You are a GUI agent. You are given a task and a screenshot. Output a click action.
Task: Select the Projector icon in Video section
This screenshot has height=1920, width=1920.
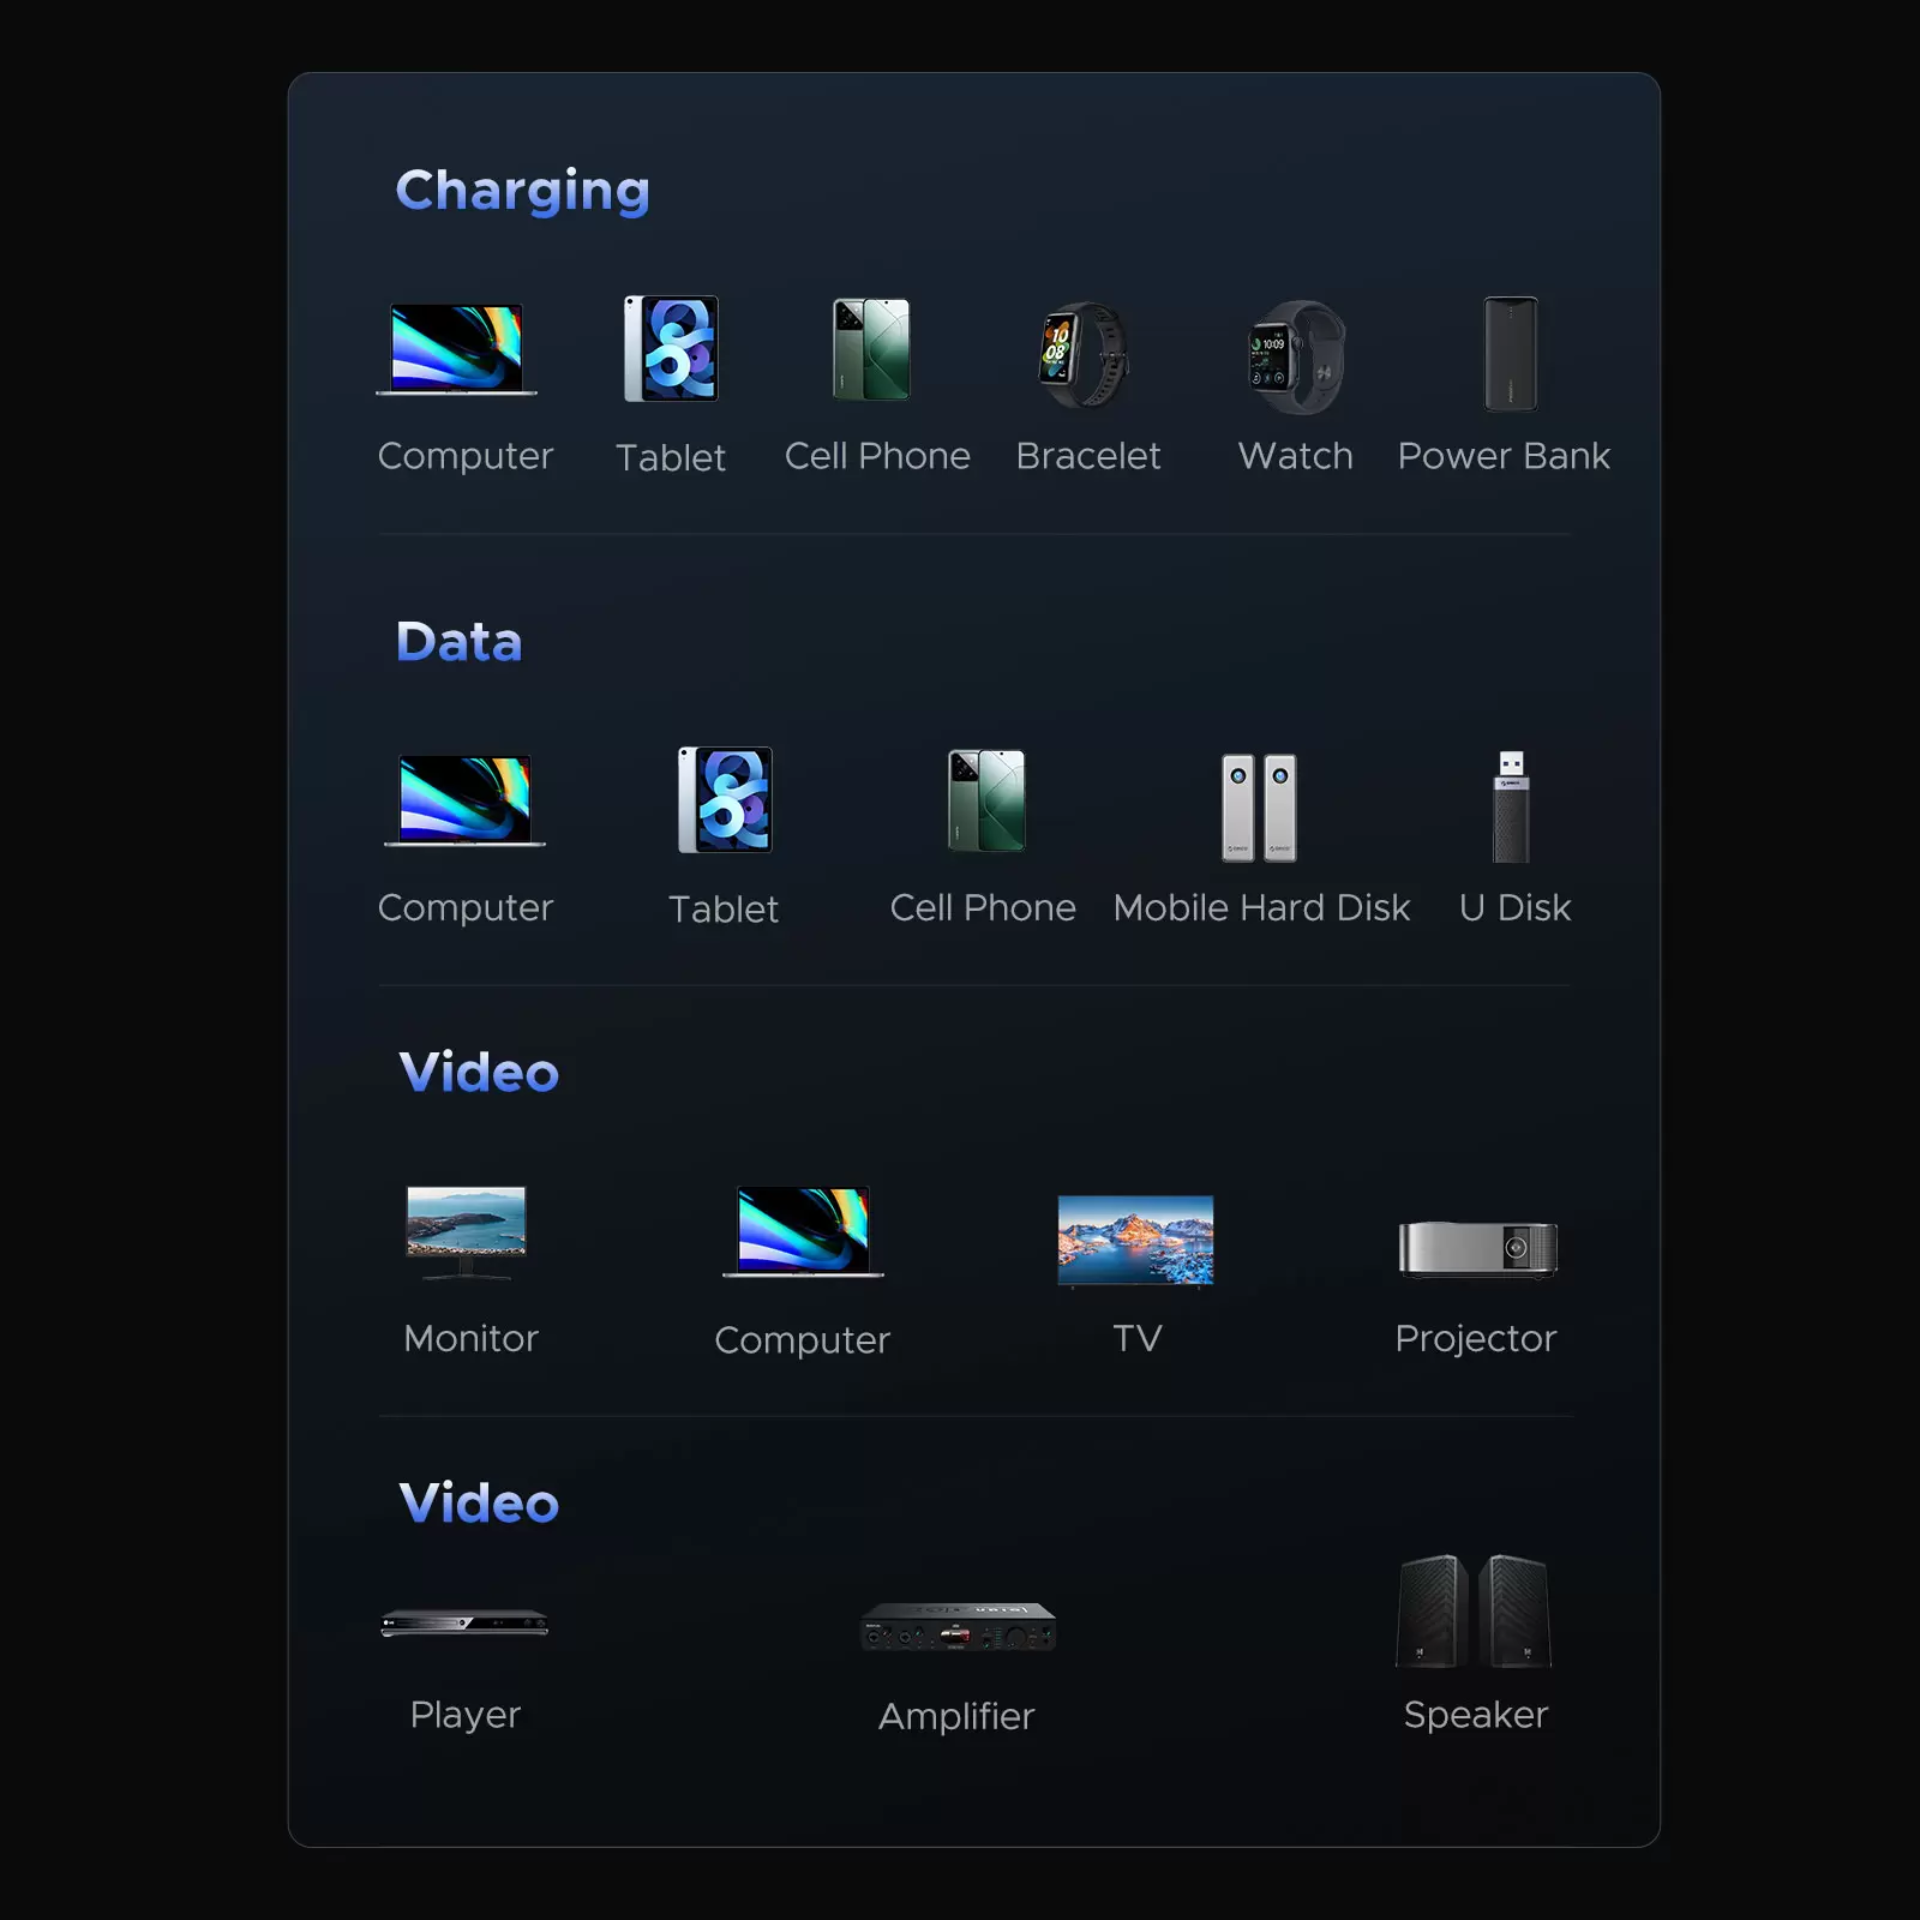[x=1477, y=1249]
